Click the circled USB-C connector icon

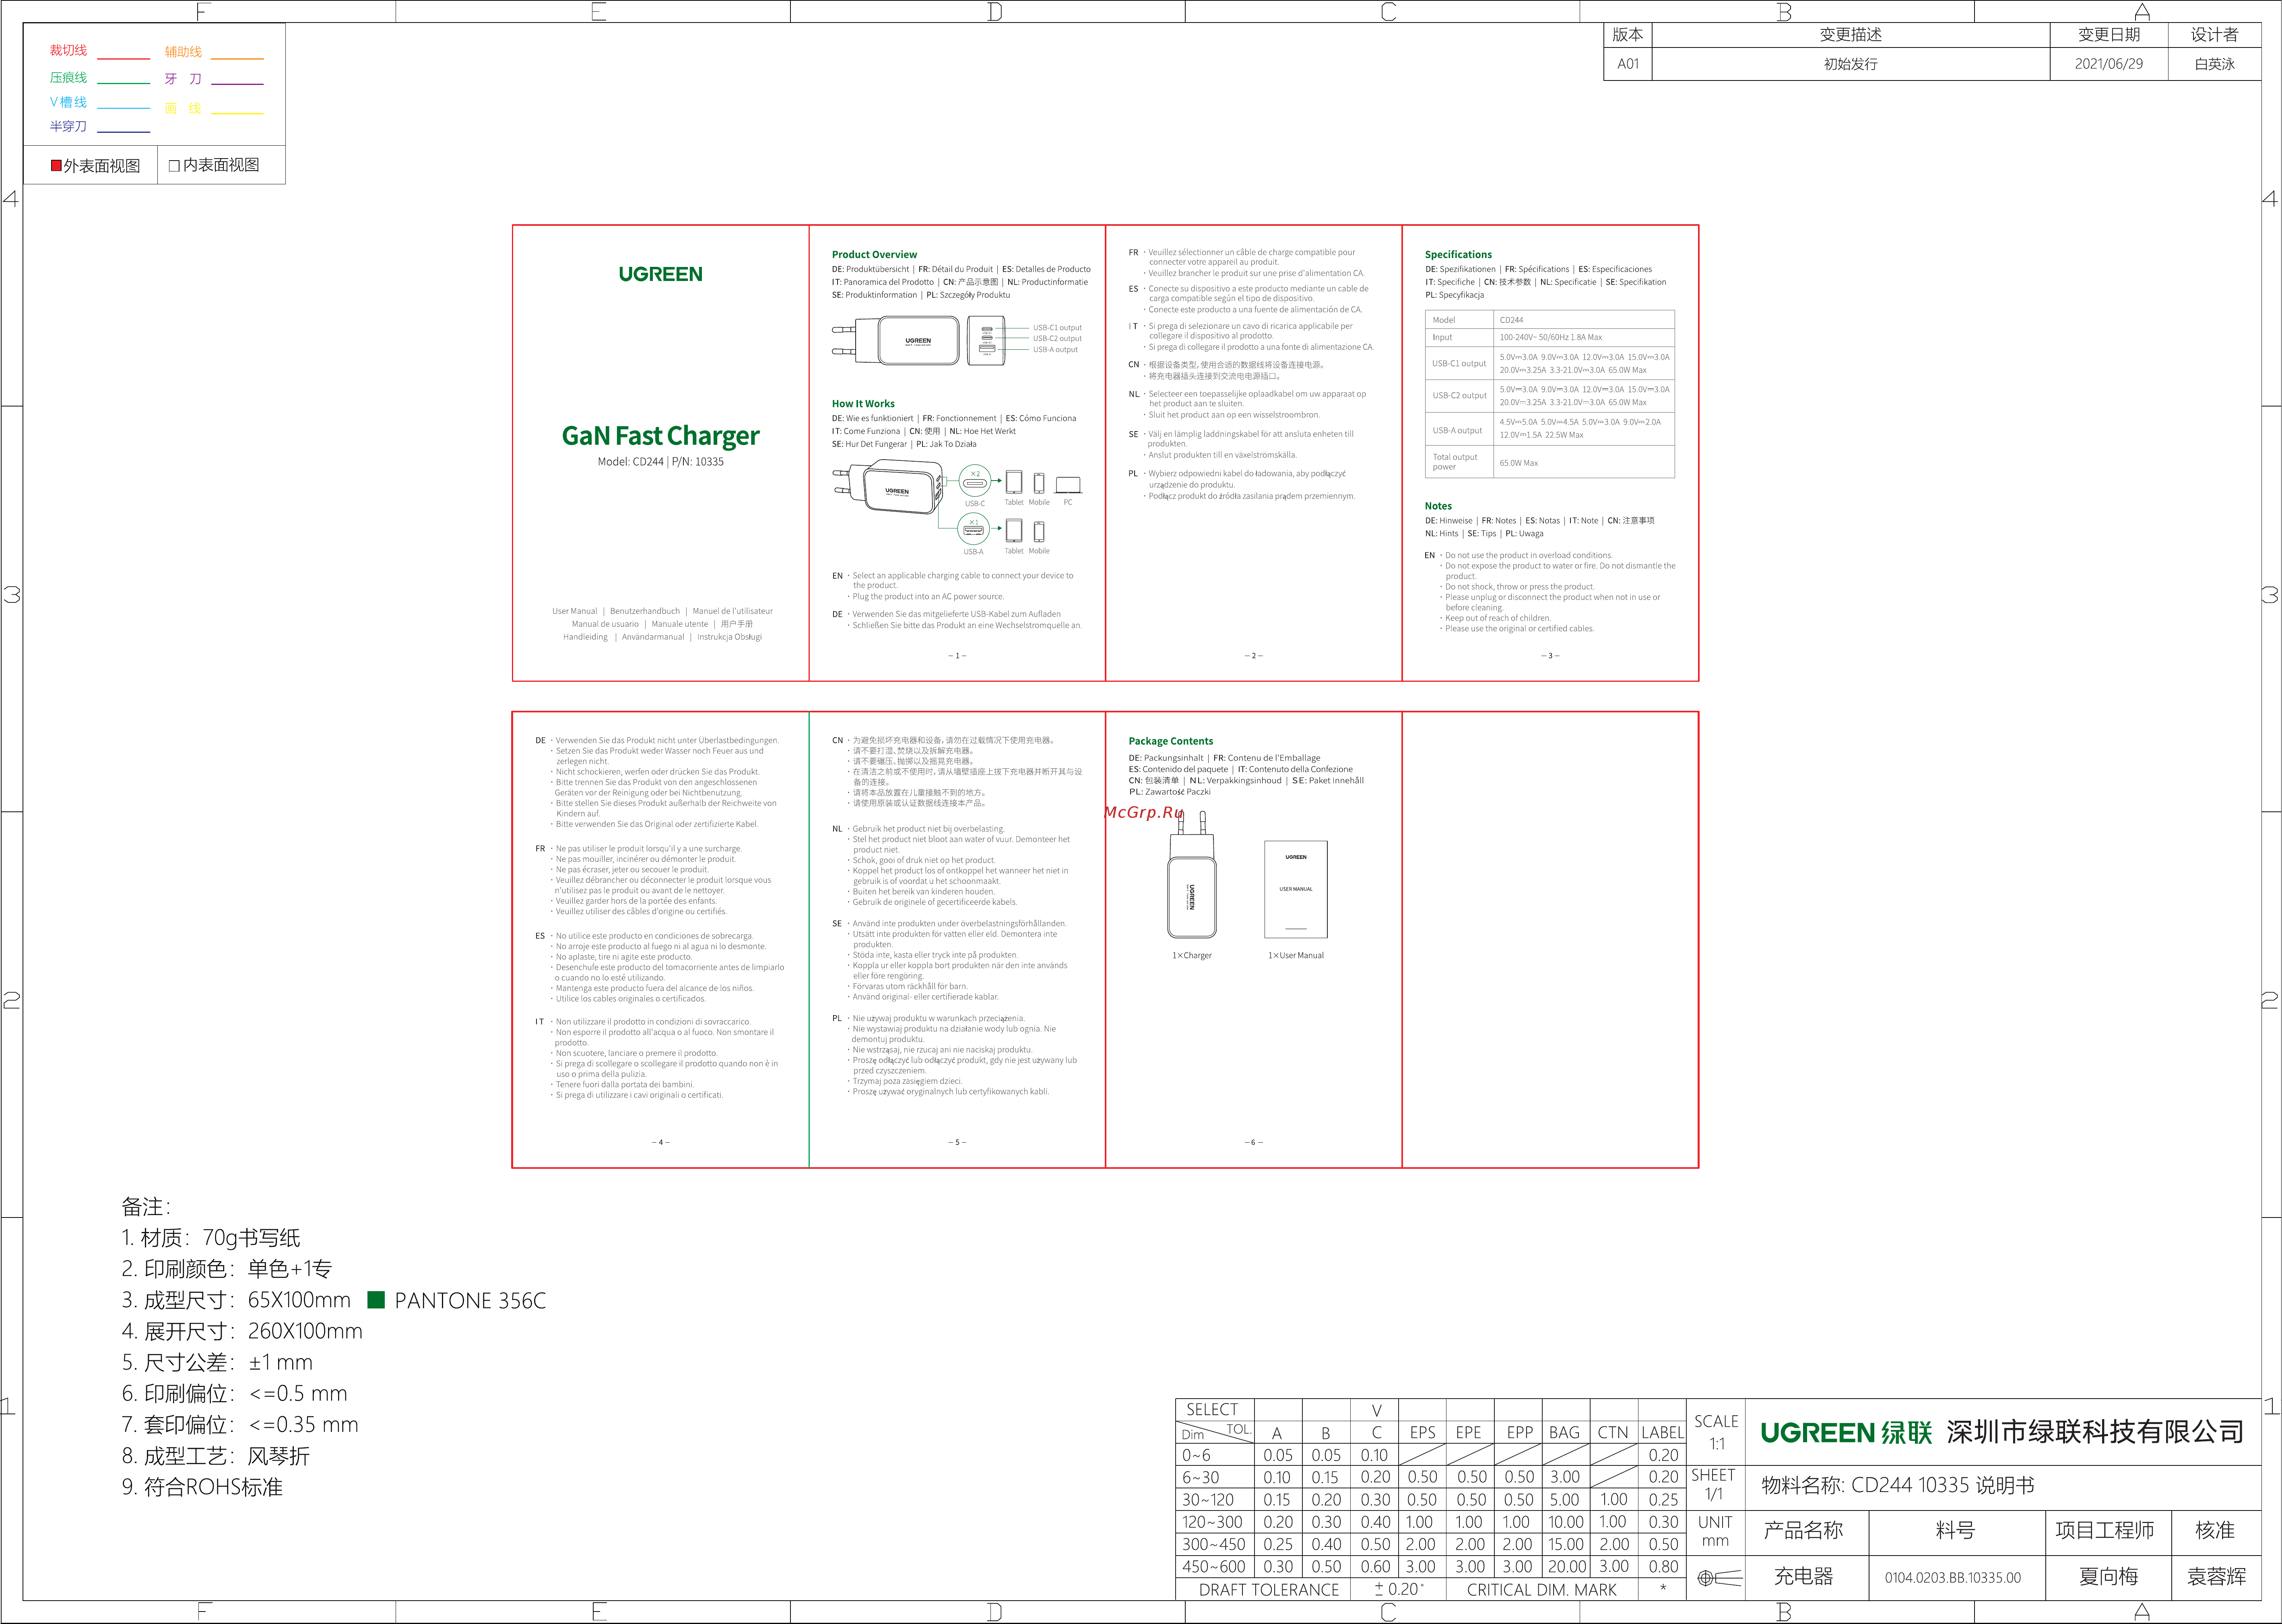click(975, 481)
